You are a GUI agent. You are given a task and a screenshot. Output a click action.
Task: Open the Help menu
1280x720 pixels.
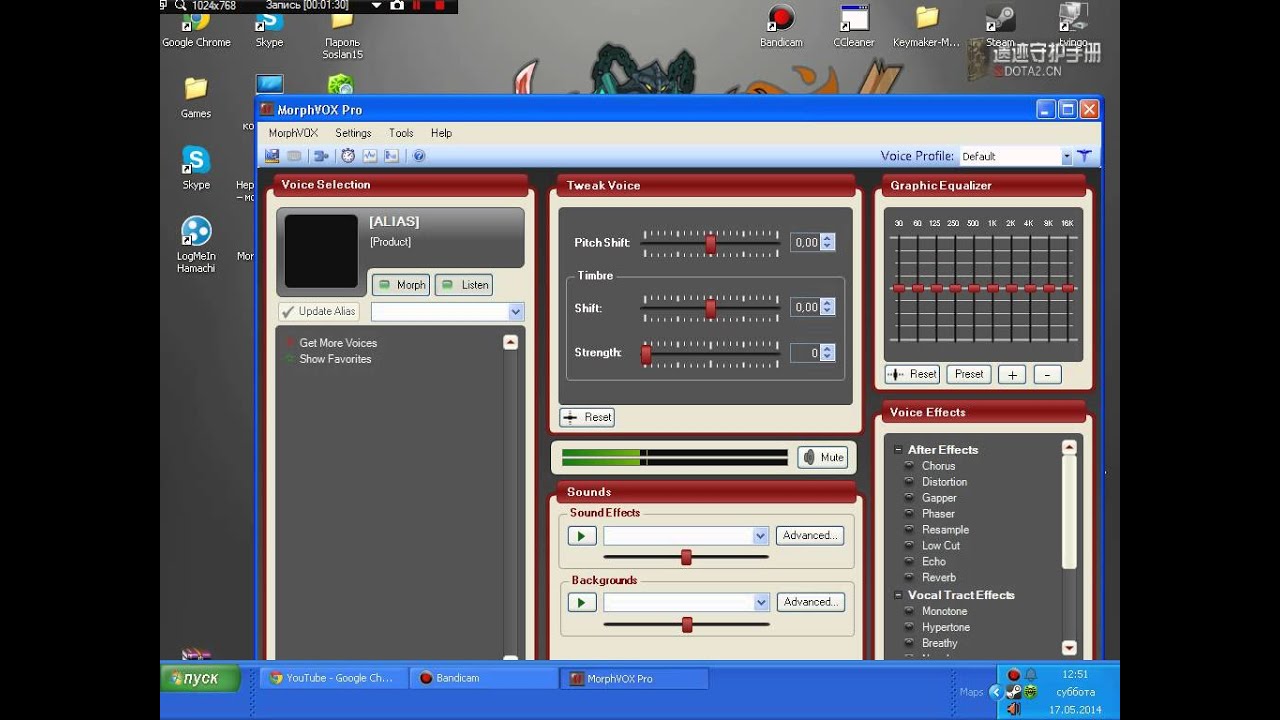click(441, 133)
